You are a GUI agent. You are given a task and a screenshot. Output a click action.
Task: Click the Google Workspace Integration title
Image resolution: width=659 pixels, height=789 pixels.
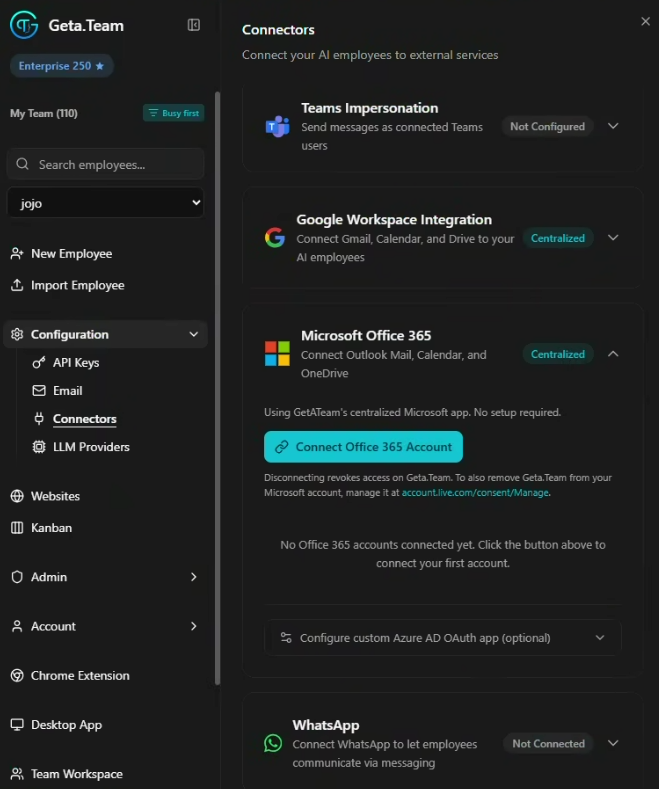pyautogui.click(x=394, y=219)
